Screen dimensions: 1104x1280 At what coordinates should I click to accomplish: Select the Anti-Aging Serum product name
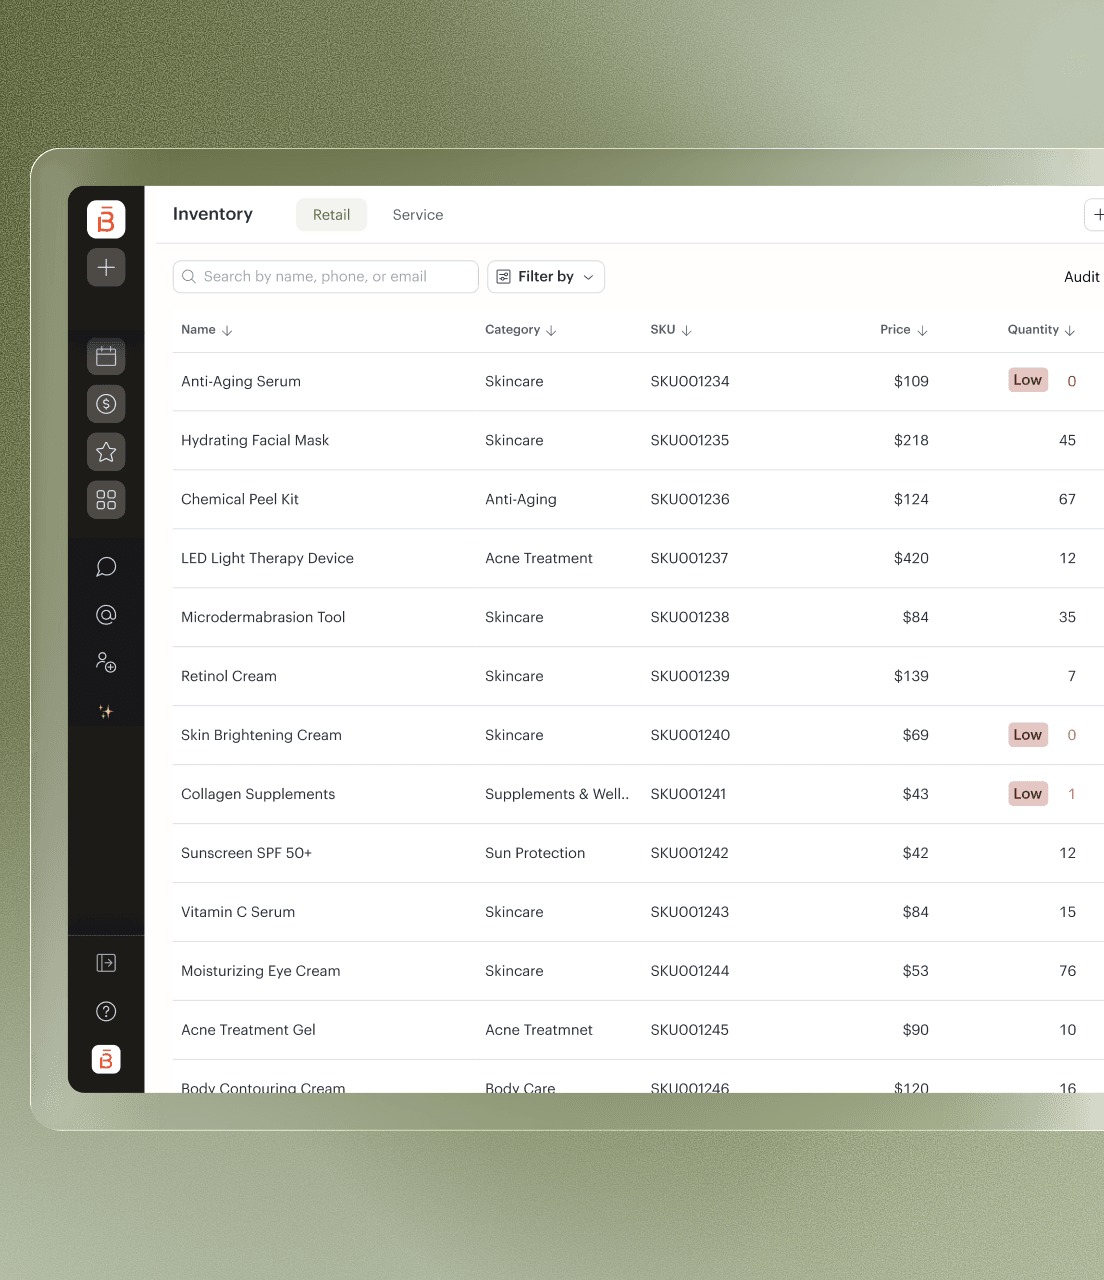[241, 381]
